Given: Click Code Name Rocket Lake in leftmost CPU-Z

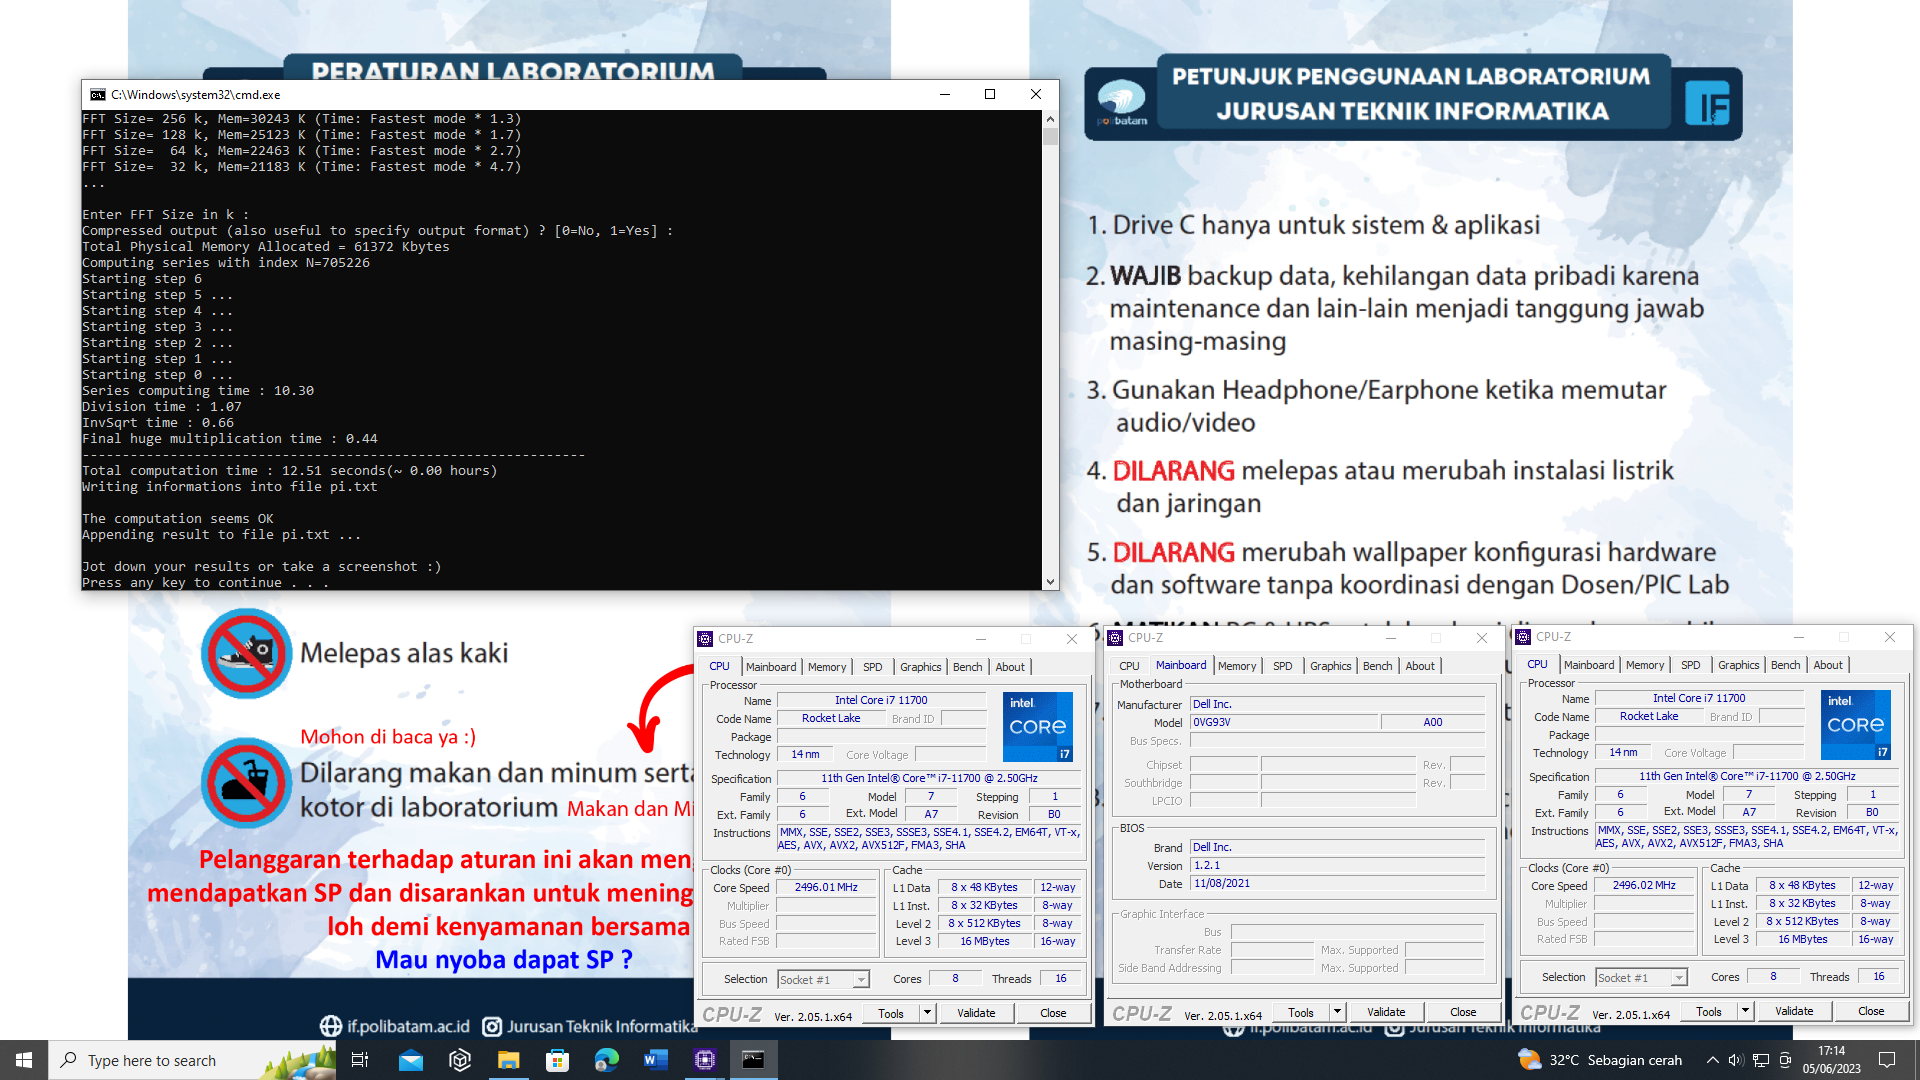Looking at the screenshot, I should point(831,719).
